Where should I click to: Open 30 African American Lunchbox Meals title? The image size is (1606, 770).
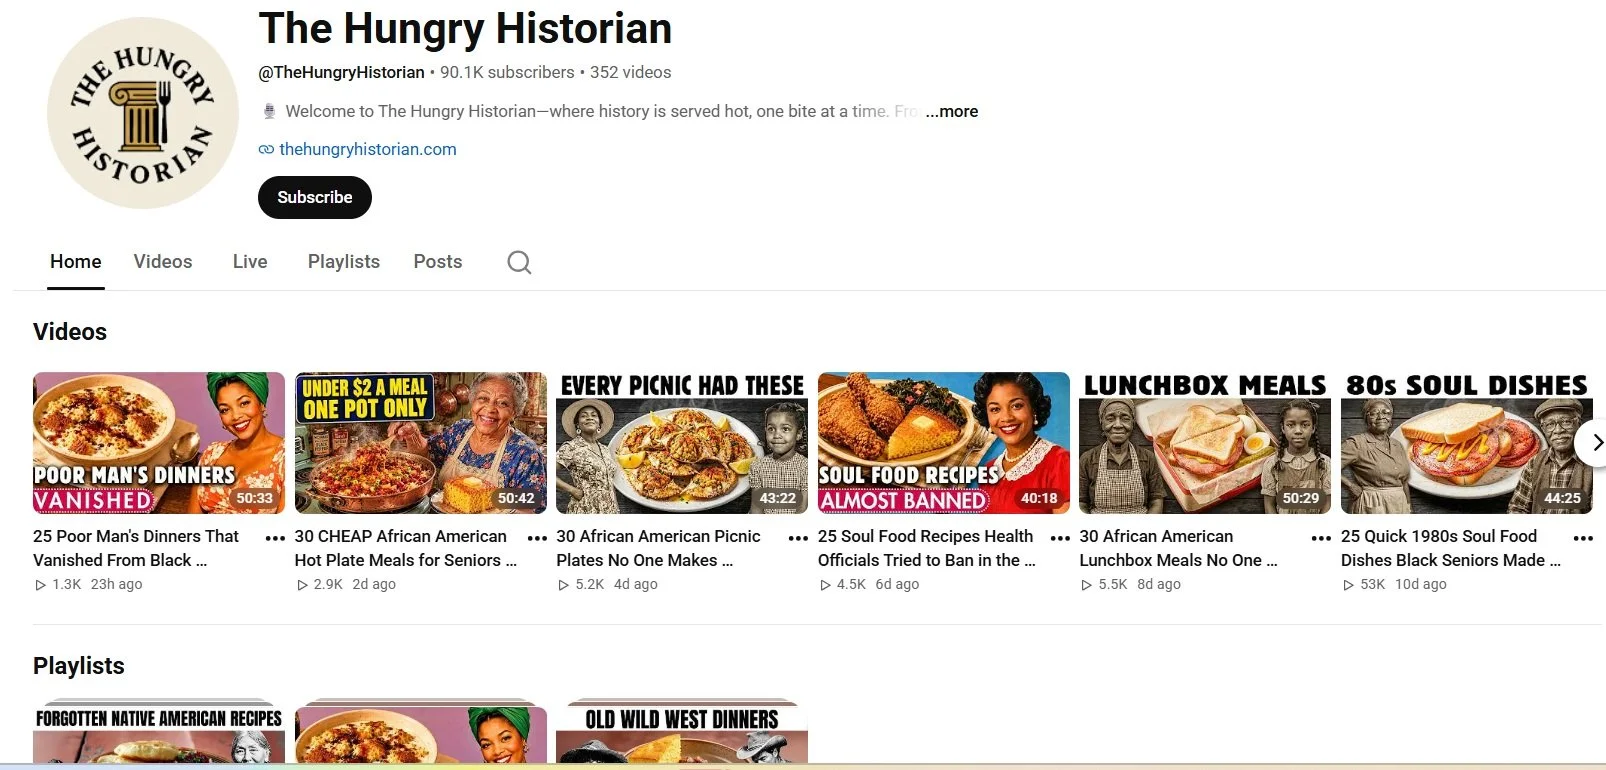[1178, 548]
